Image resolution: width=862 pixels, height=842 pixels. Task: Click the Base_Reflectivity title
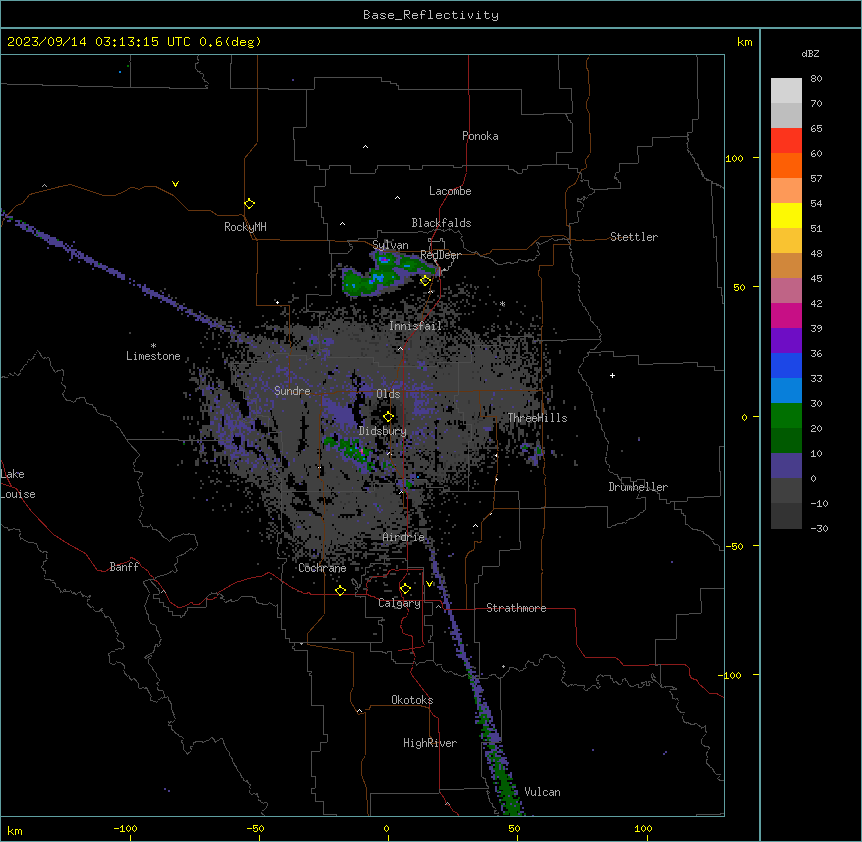(431, 15)
